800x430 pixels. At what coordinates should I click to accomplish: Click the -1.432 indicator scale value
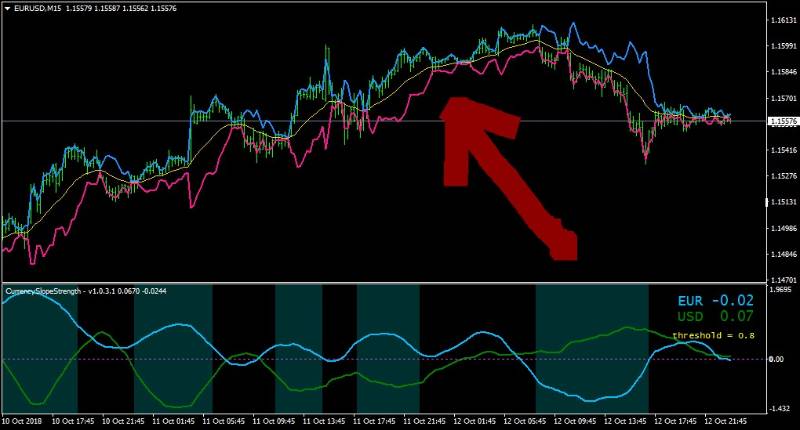(x=780, y=409)
